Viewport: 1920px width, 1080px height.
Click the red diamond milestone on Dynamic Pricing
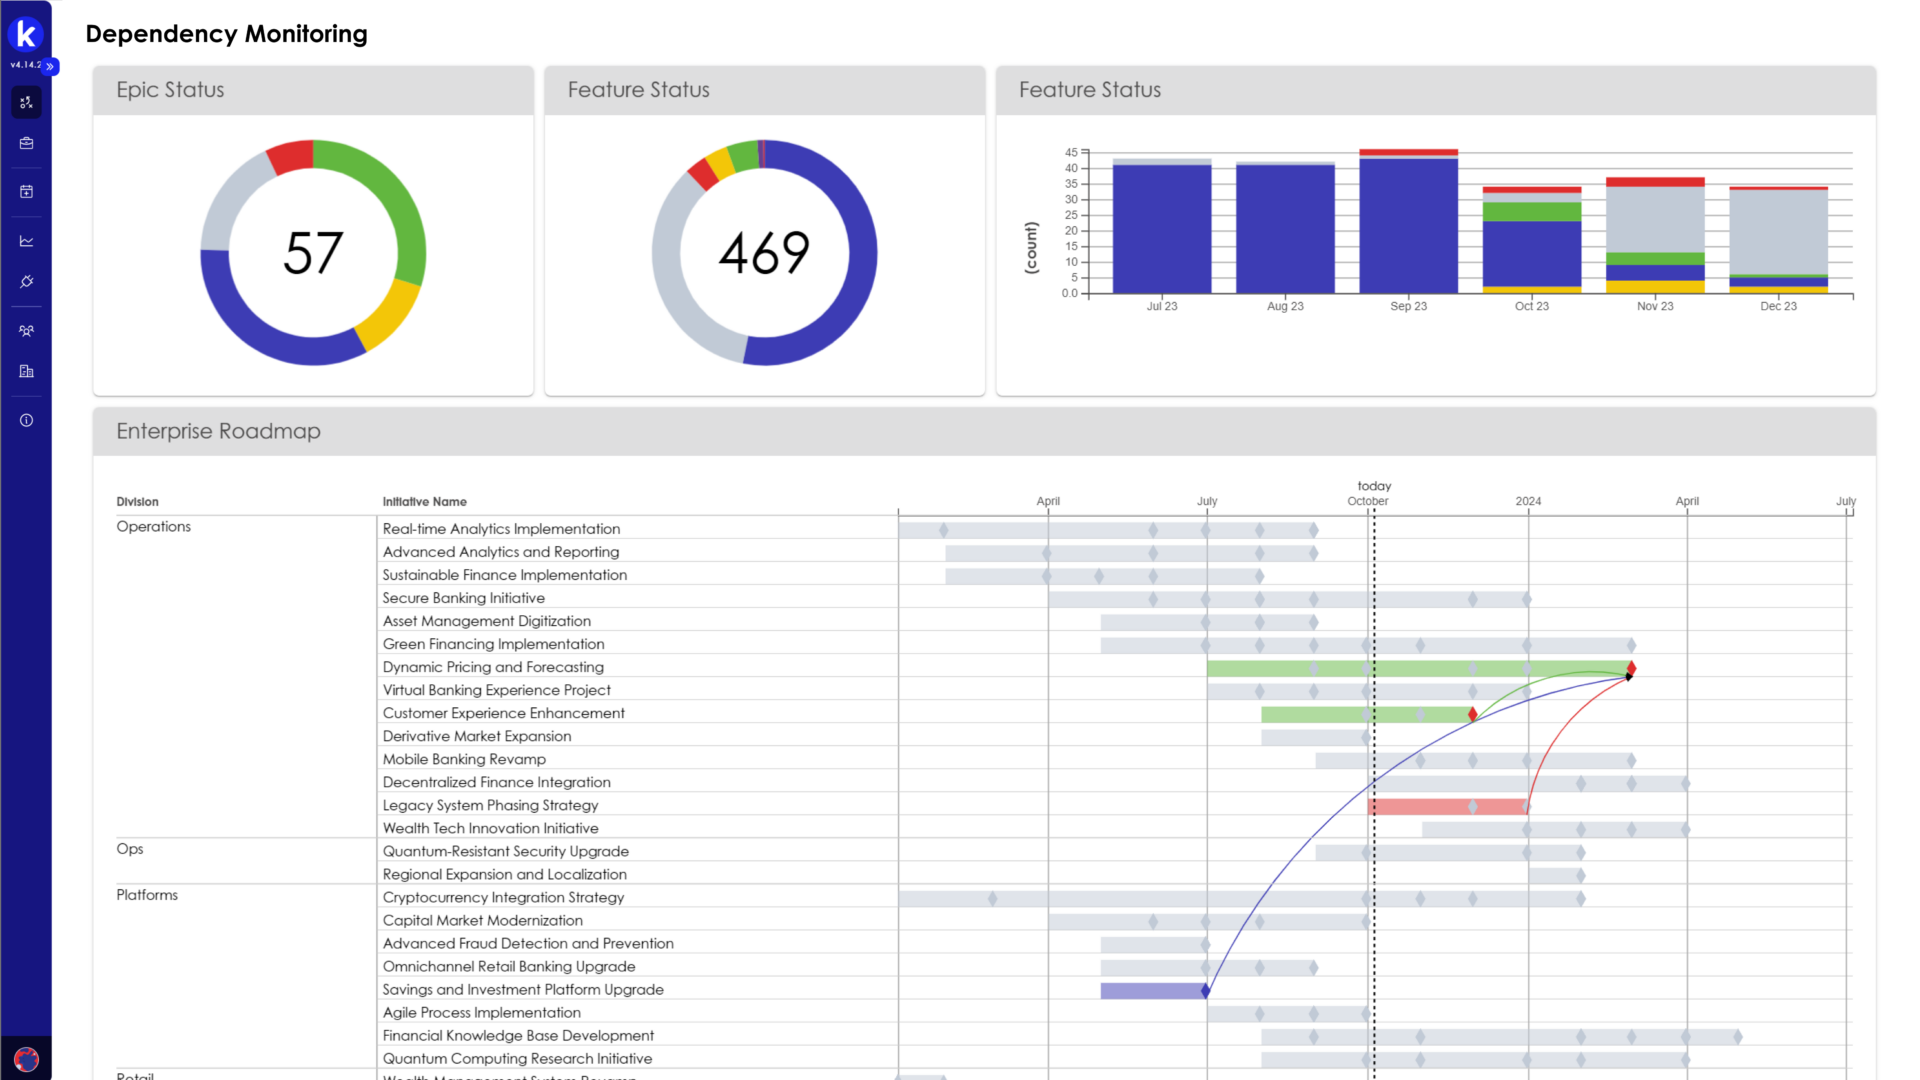coord(1631,667)
